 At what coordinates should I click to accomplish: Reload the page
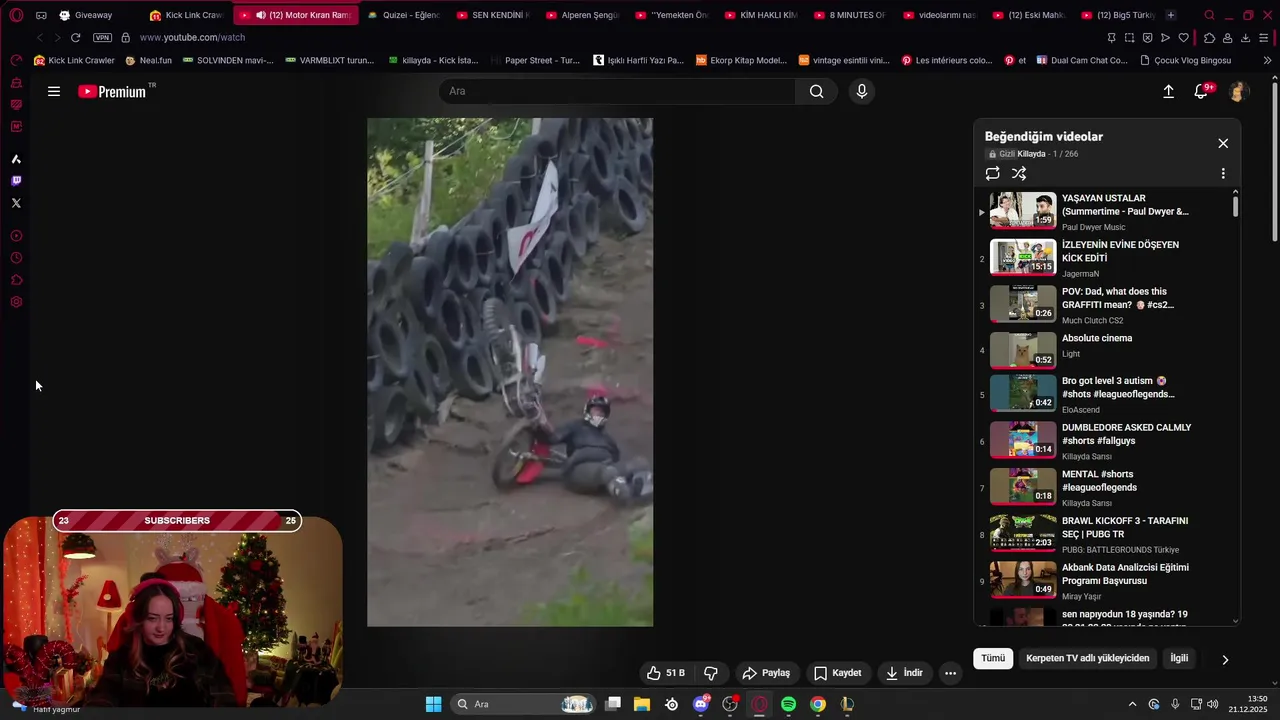click(x=75, y=38)
